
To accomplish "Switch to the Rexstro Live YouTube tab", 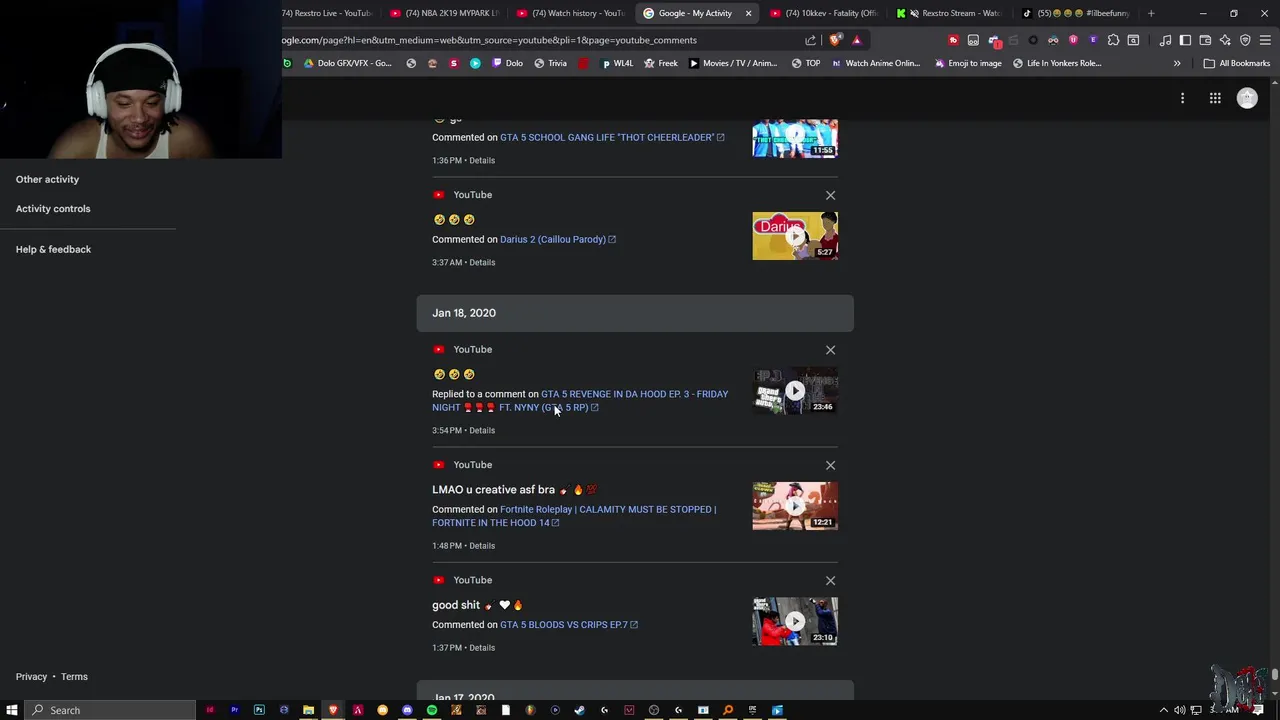I will 326,13.
